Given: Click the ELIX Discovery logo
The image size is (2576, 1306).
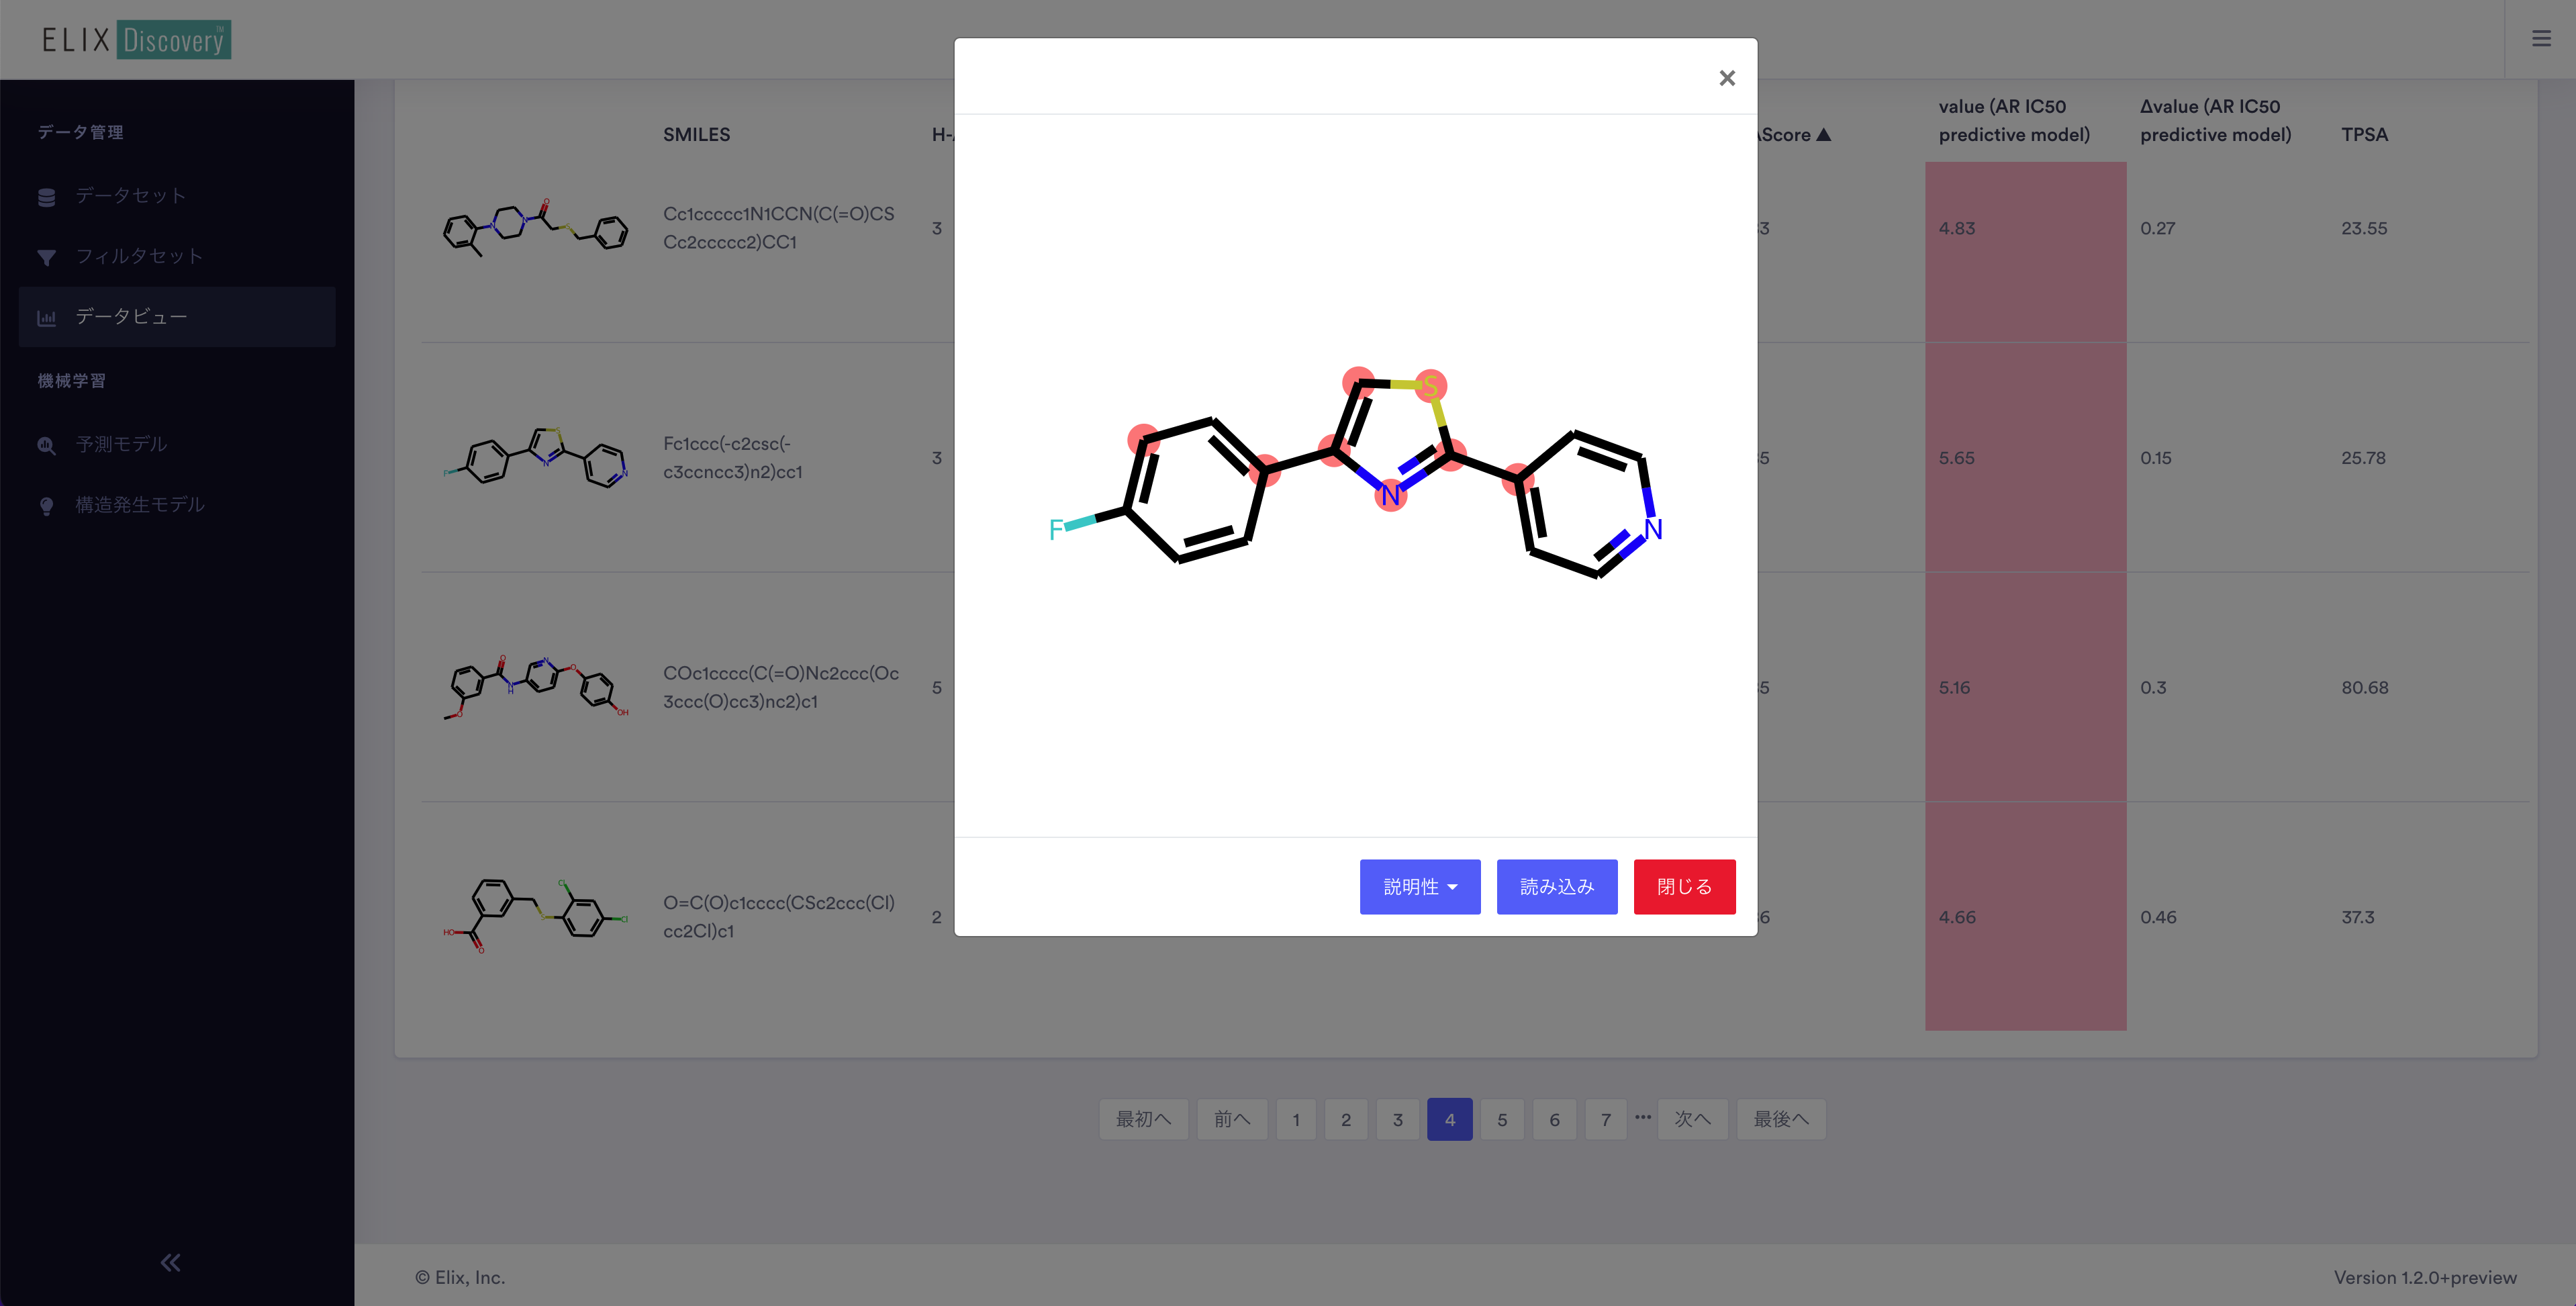Looking at the screenshot, I should (x=136, y=40).
